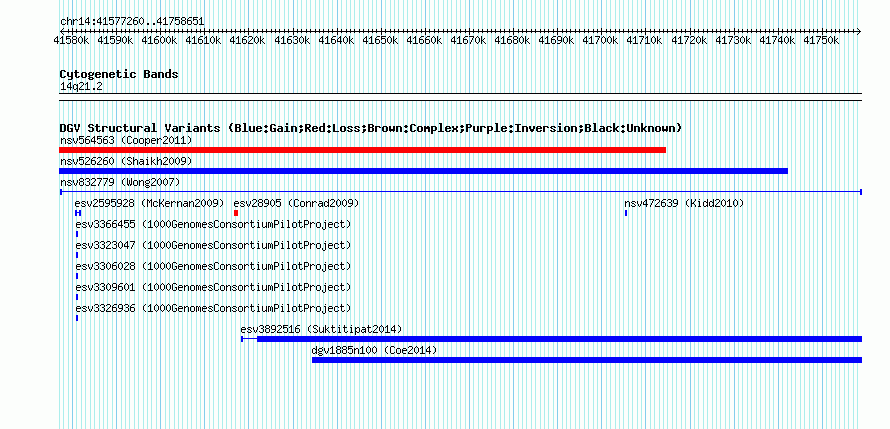
Task: Click the DGV Structural Variants track title
Action: [x=371, y=128]
